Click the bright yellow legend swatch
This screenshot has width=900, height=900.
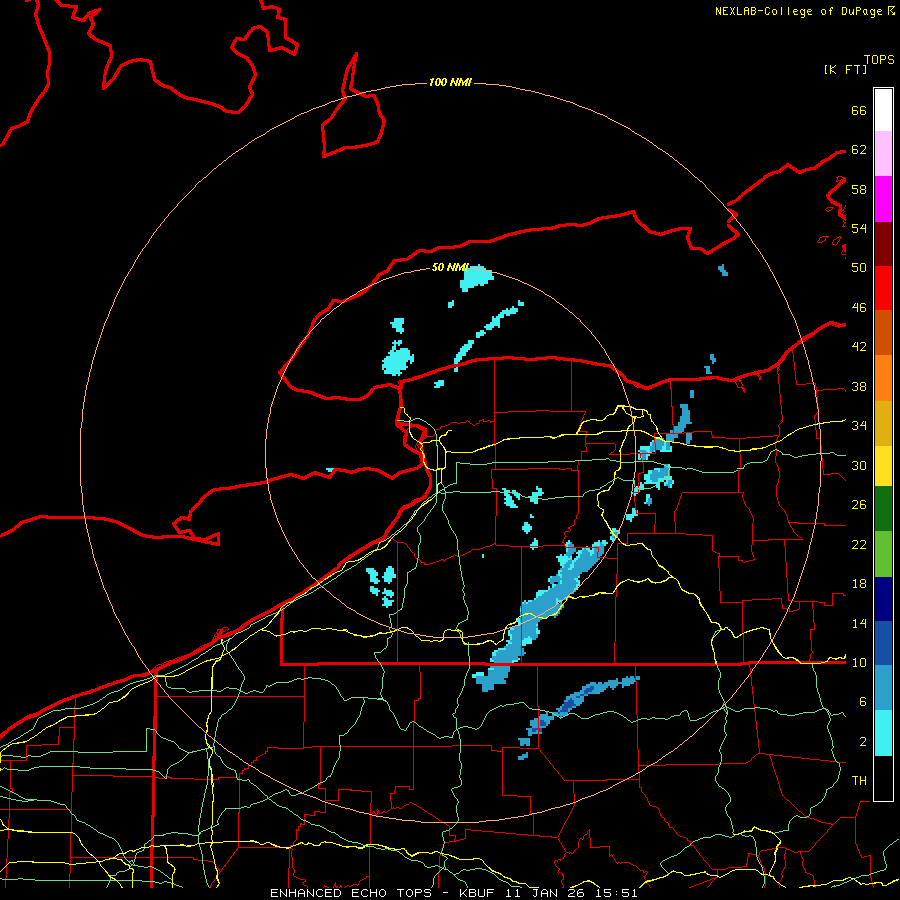coord(883,466)
